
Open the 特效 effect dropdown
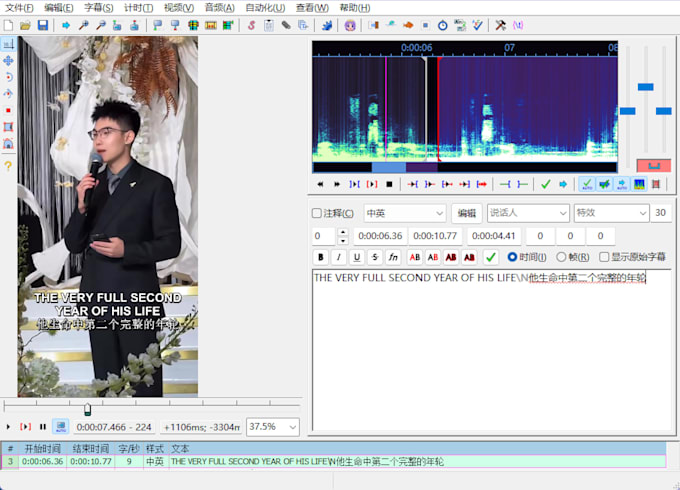[611, 213]
